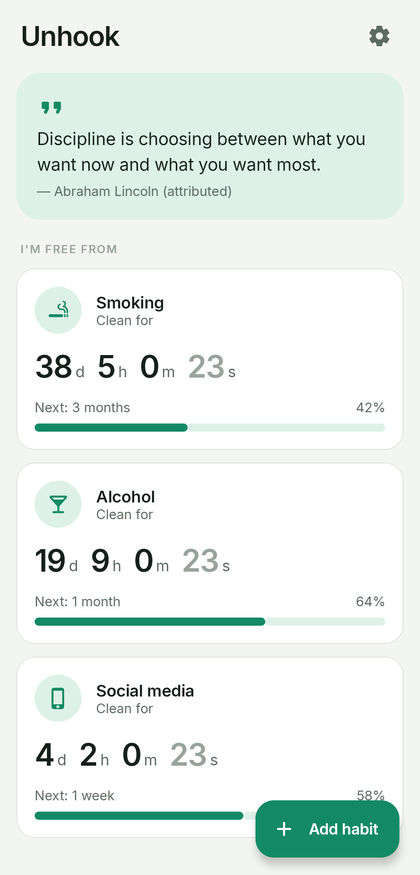Tap the Alcohol 19 days counter

56,561
